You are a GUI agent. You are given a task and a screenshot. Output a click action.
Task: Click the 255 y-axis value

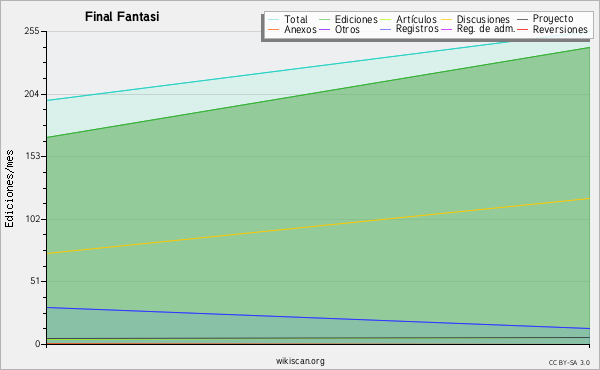[32, 31]
